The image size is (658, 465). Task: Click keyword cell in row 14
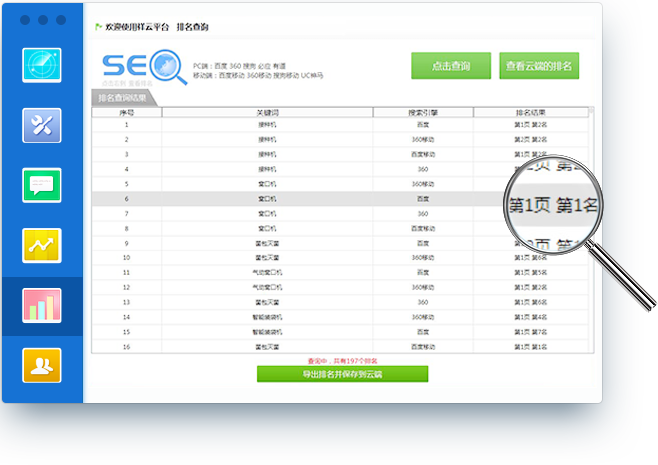pos(267,317)
